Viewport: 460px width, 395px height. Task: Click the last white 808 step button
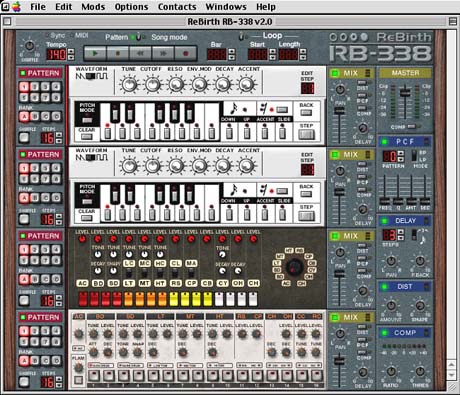pyautogui.click(x=253, y=299)
